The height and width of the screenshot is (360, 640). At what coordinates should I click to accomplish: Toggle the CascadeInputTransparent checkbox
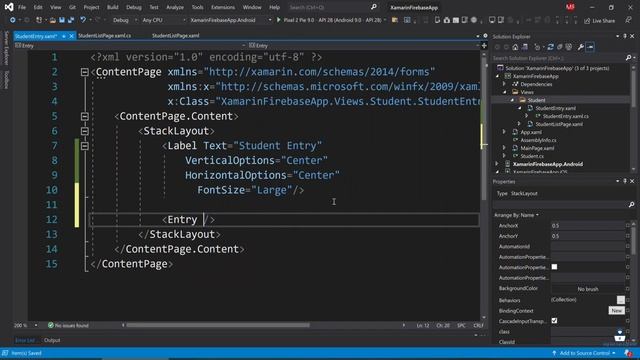tap(554, 321)
